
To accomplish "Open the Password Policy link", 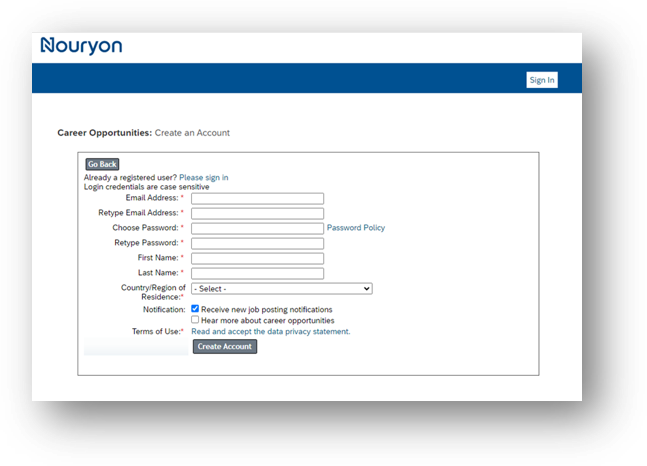I will [x=356, y=228].
